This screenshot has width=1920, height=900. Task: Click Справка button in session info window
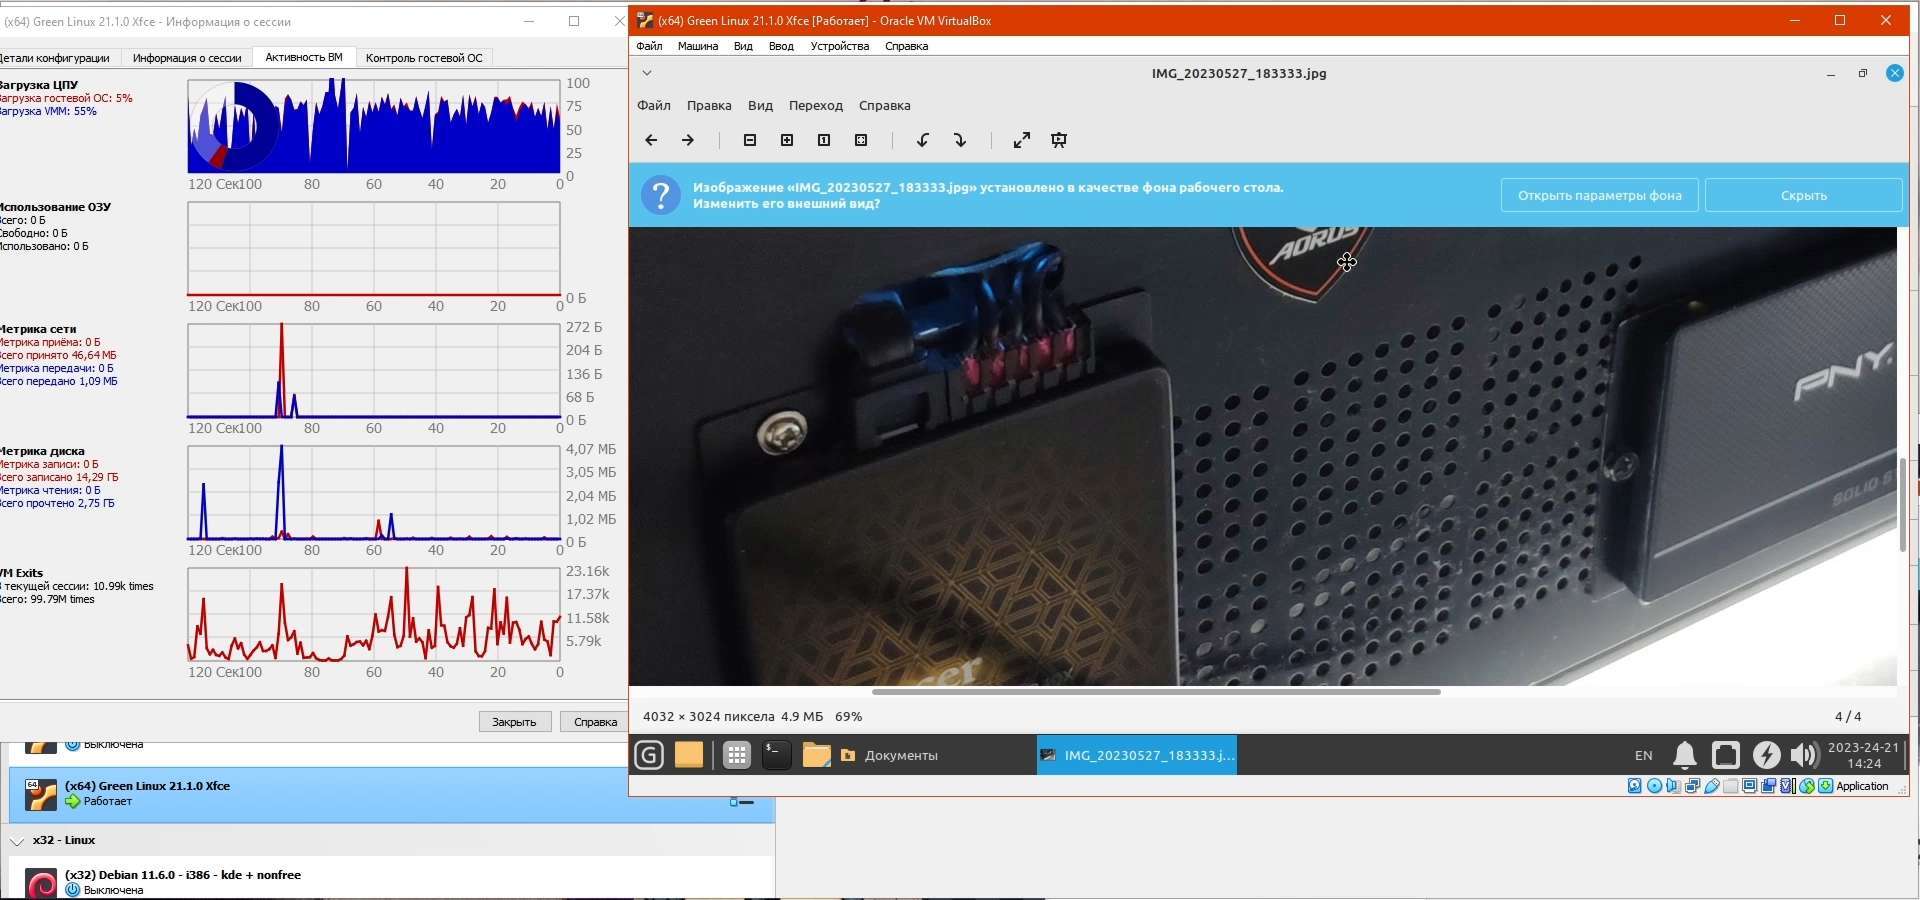(x=596, y=722)
